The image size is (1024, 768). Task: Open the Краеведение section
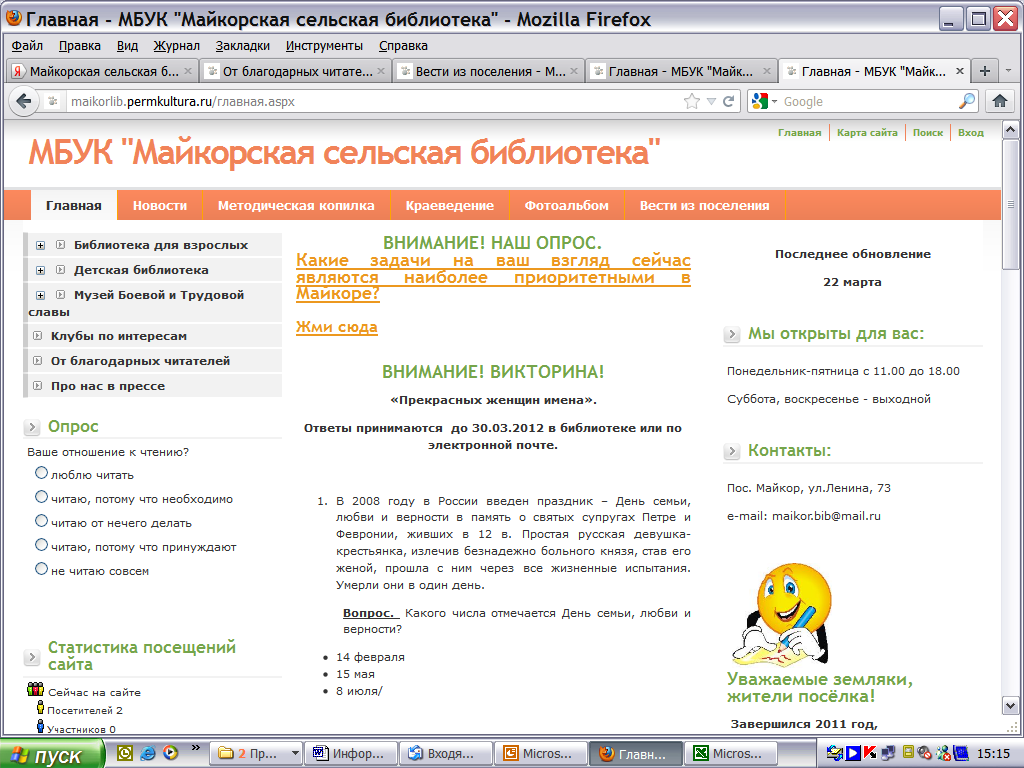click(x=449, y=205)
